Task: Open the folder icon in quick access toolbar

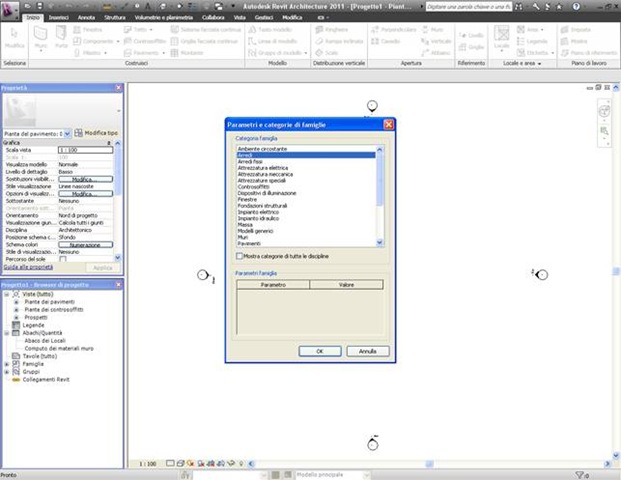Action: coord(27,6)
